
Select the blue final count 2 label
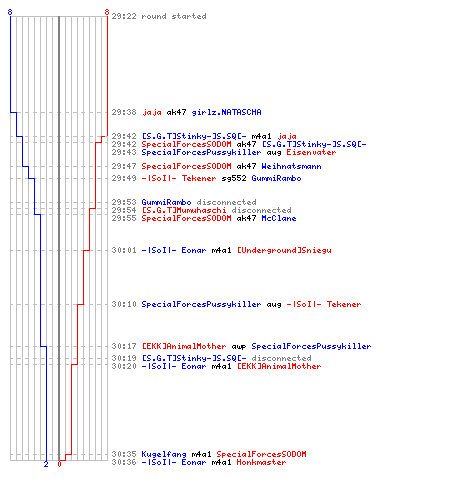pos(46,464)
